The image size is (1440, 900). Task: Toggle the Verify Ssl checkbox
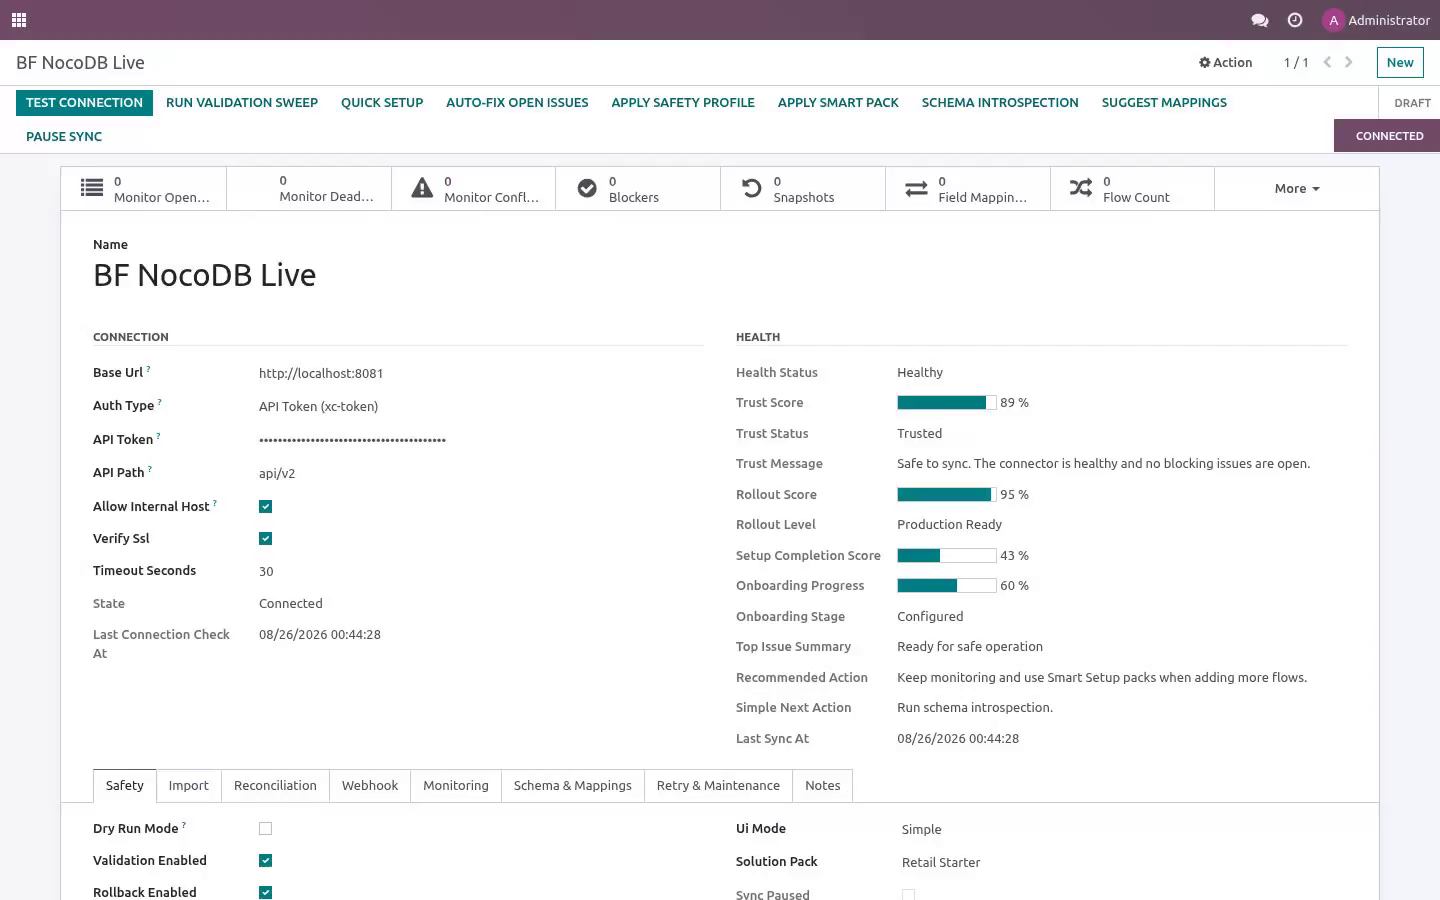265,539
